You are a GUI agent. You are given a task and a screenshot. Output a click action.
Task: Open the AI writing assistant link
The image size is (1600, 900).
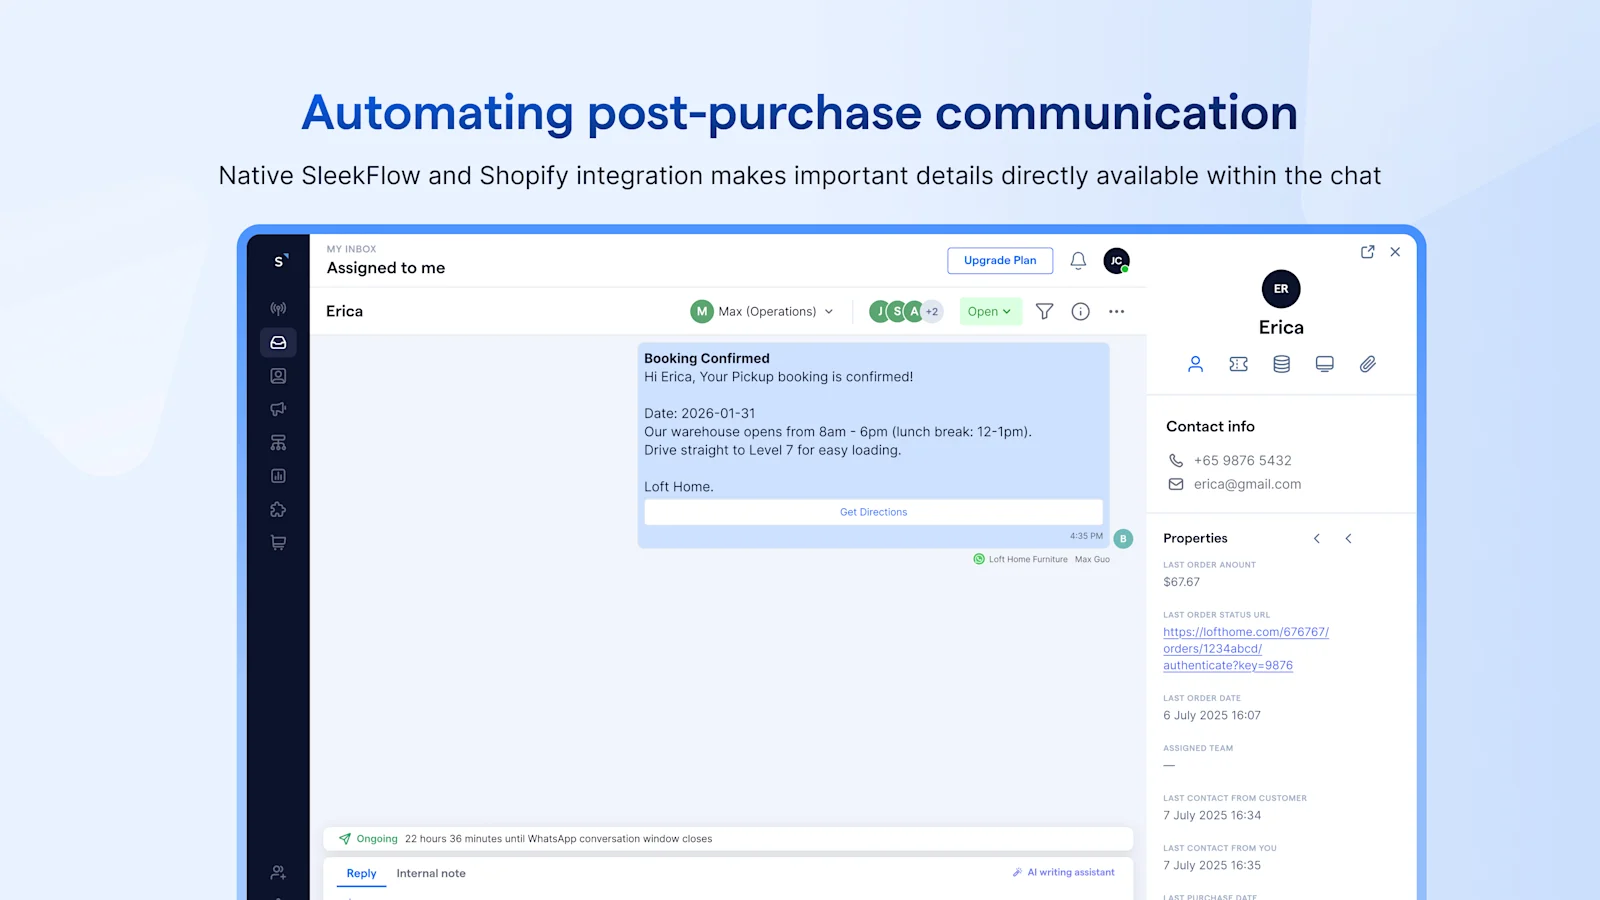click(x=1063, y=872)
